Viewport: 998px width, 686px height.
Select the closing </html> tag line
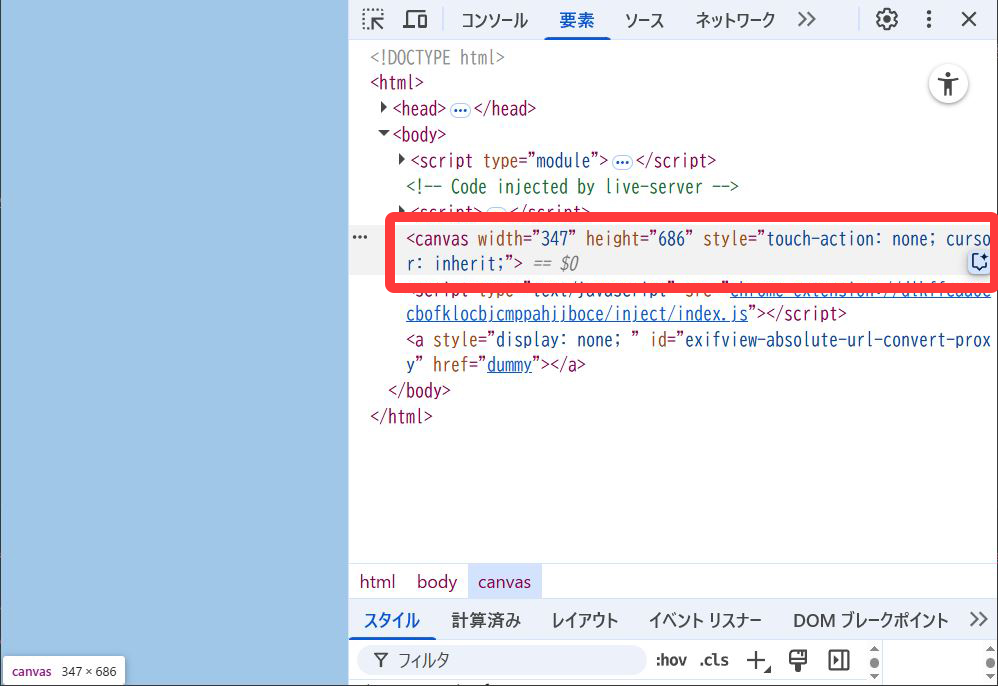(401, 416)
